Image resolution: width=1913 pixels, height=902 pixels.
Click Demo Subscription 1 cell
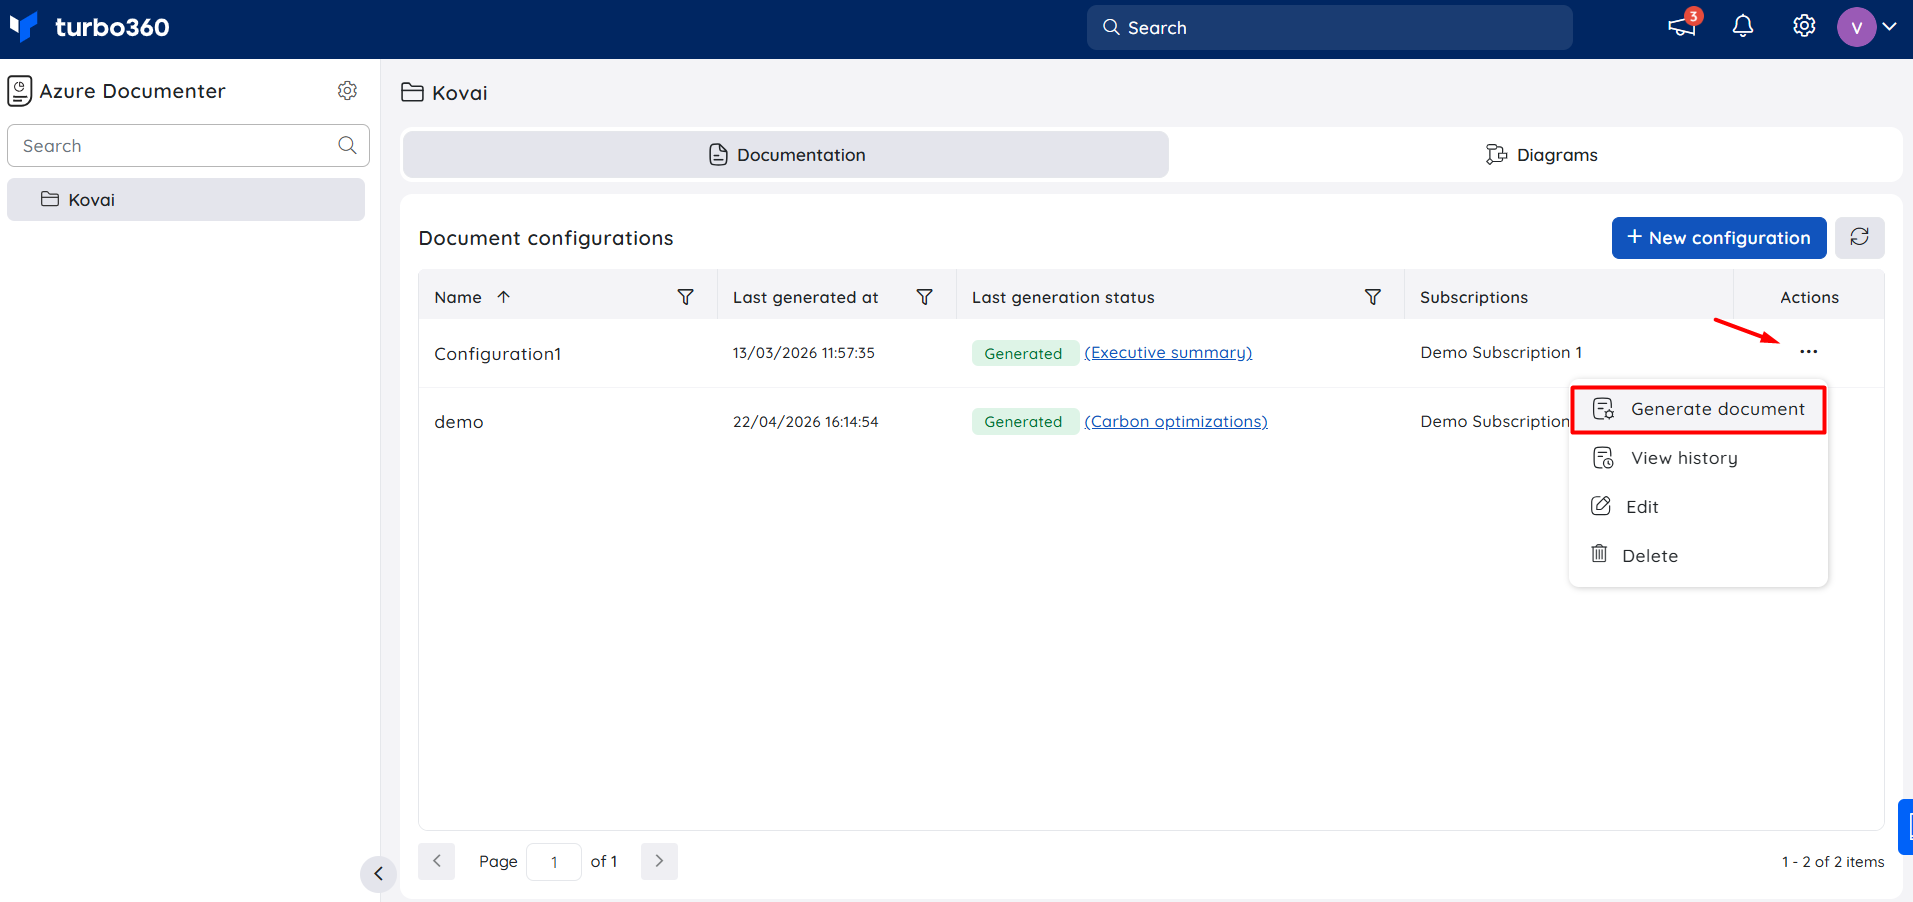1501,353
